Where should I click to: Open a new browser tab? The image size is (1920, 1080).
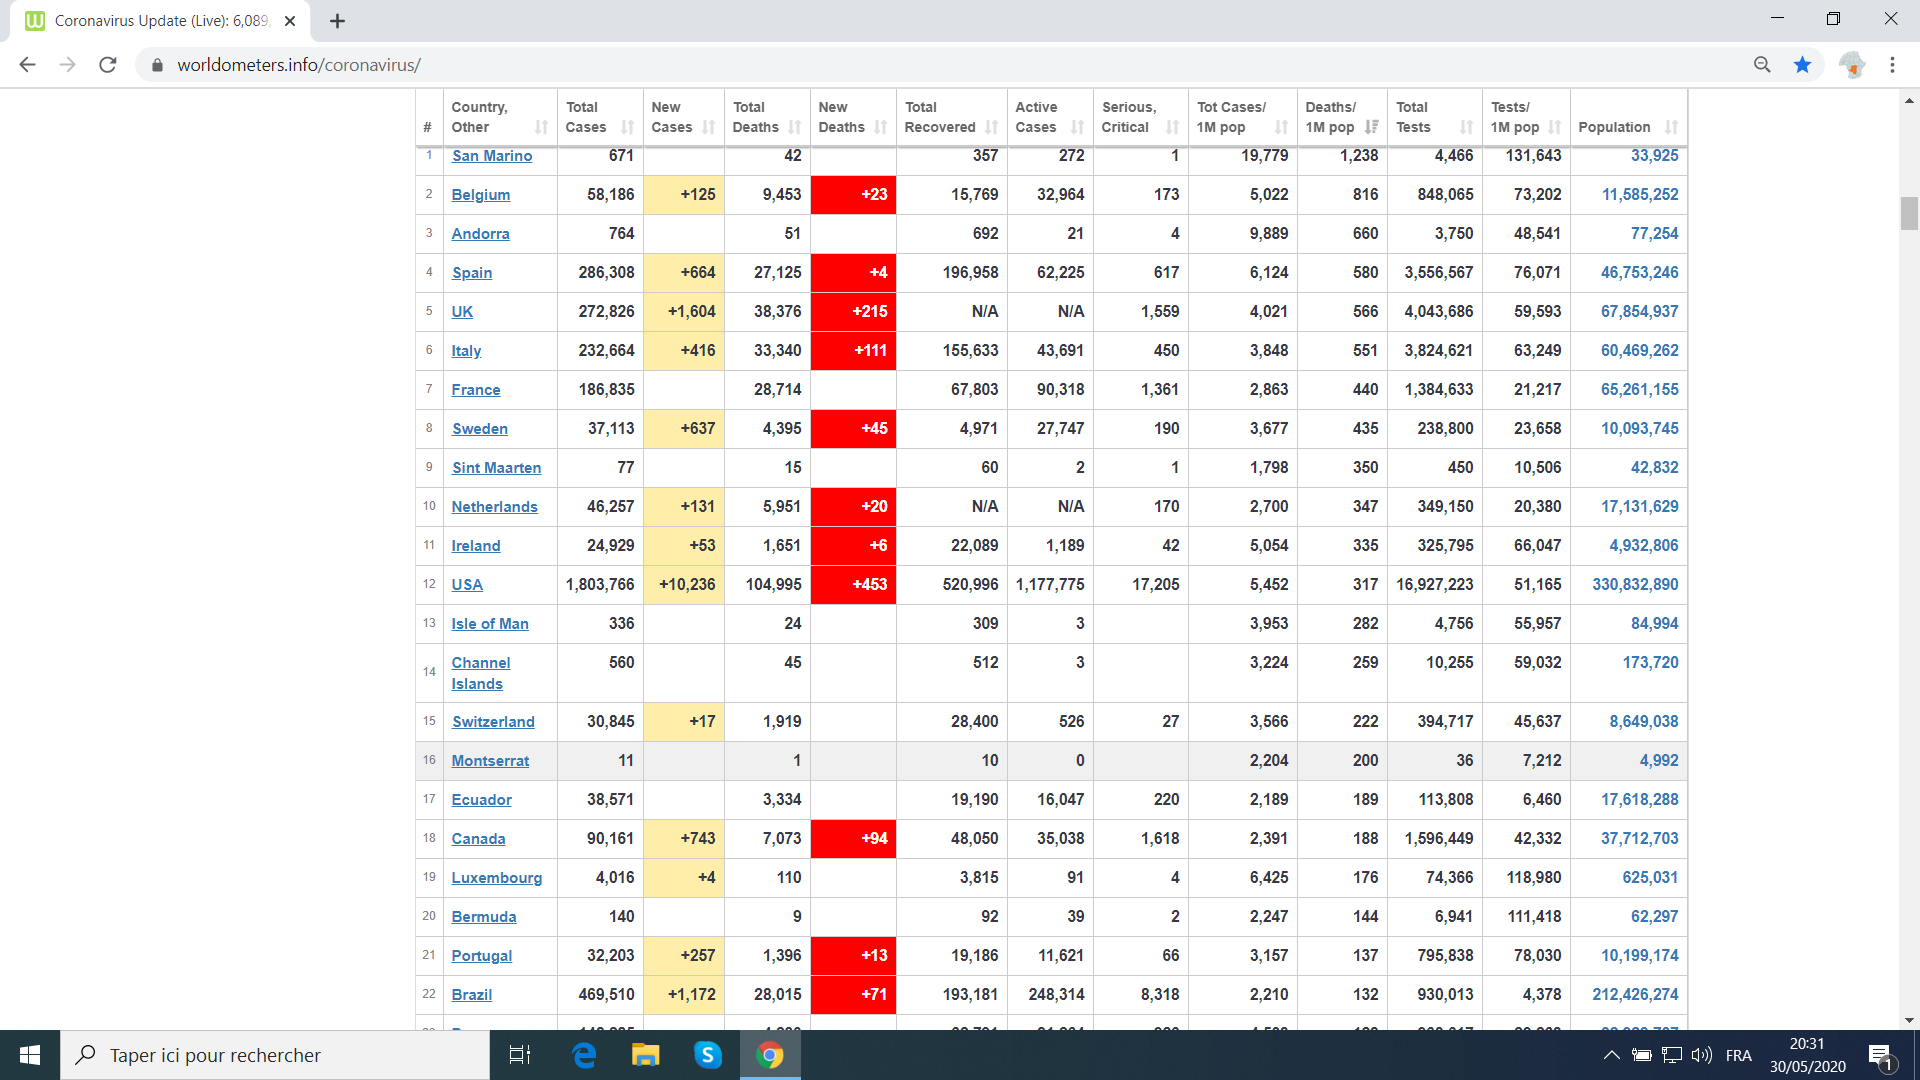[338, 21]
